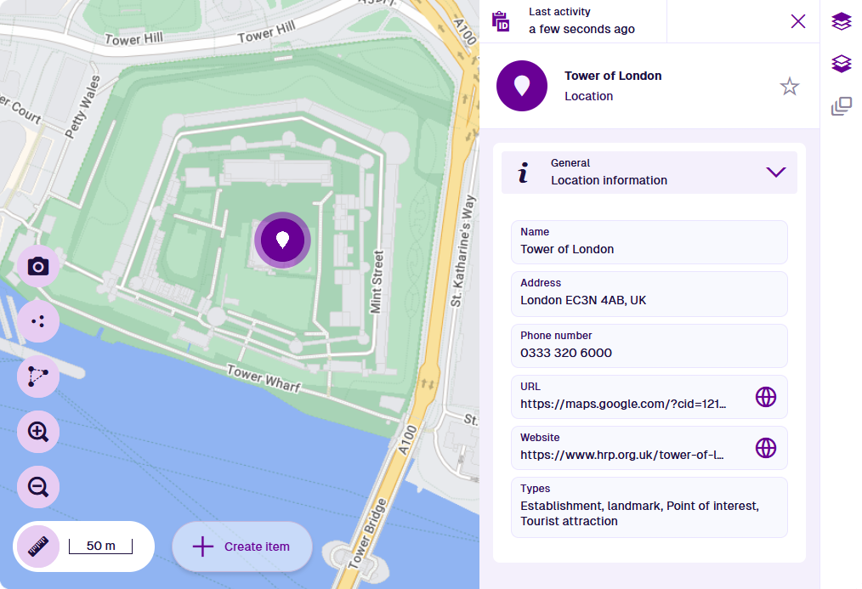Viewport: 862px width, 589px height.
Task: Close the Tower of London details panel
Action: click(798, 21)
